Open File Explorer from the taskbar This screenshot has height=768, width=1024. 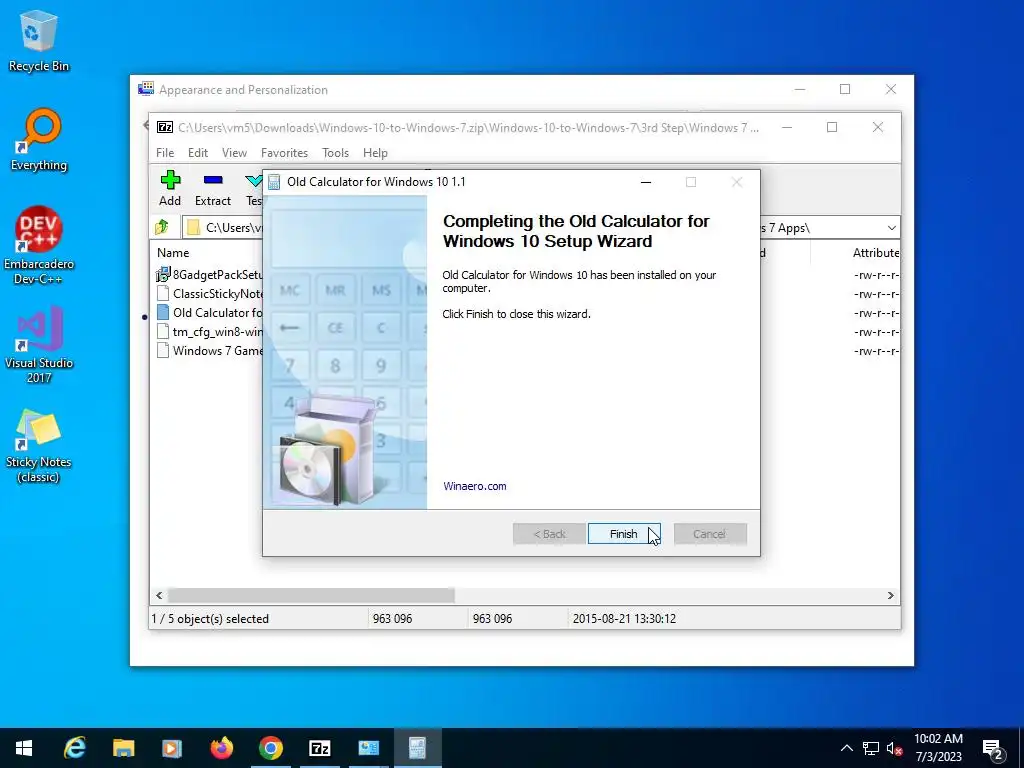pos(123,748)
